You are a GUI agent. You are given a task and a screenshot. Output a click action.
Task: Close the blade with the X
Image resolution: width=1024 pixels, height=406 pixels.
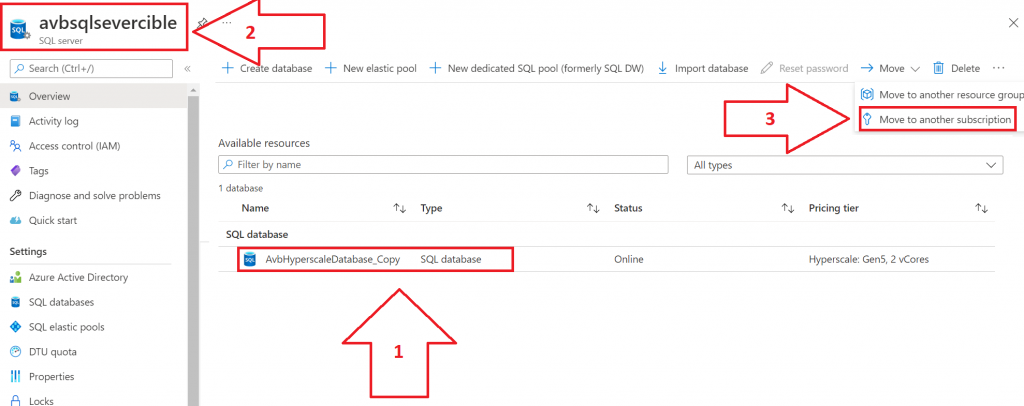1013,23
